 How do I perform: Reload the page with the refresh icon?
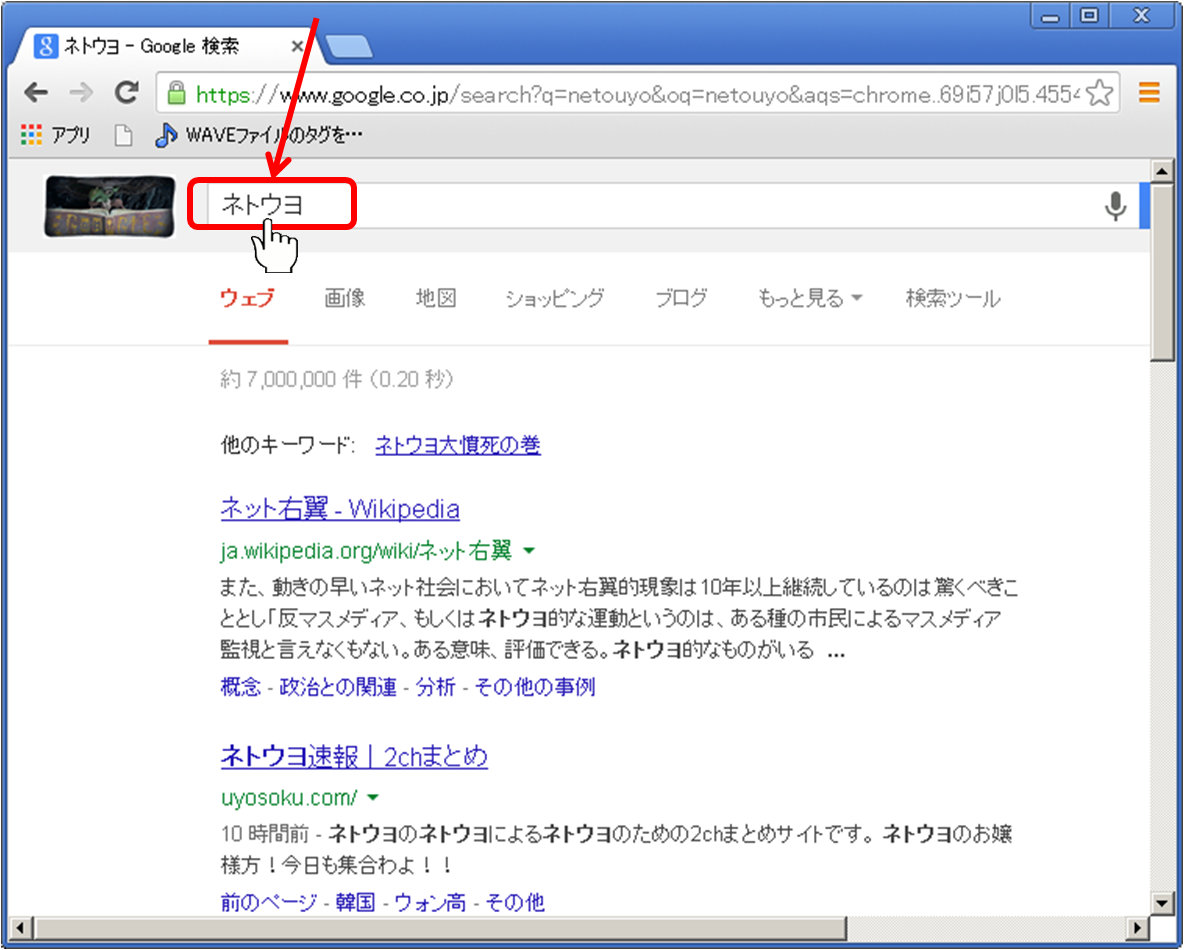tap(126, 93)
